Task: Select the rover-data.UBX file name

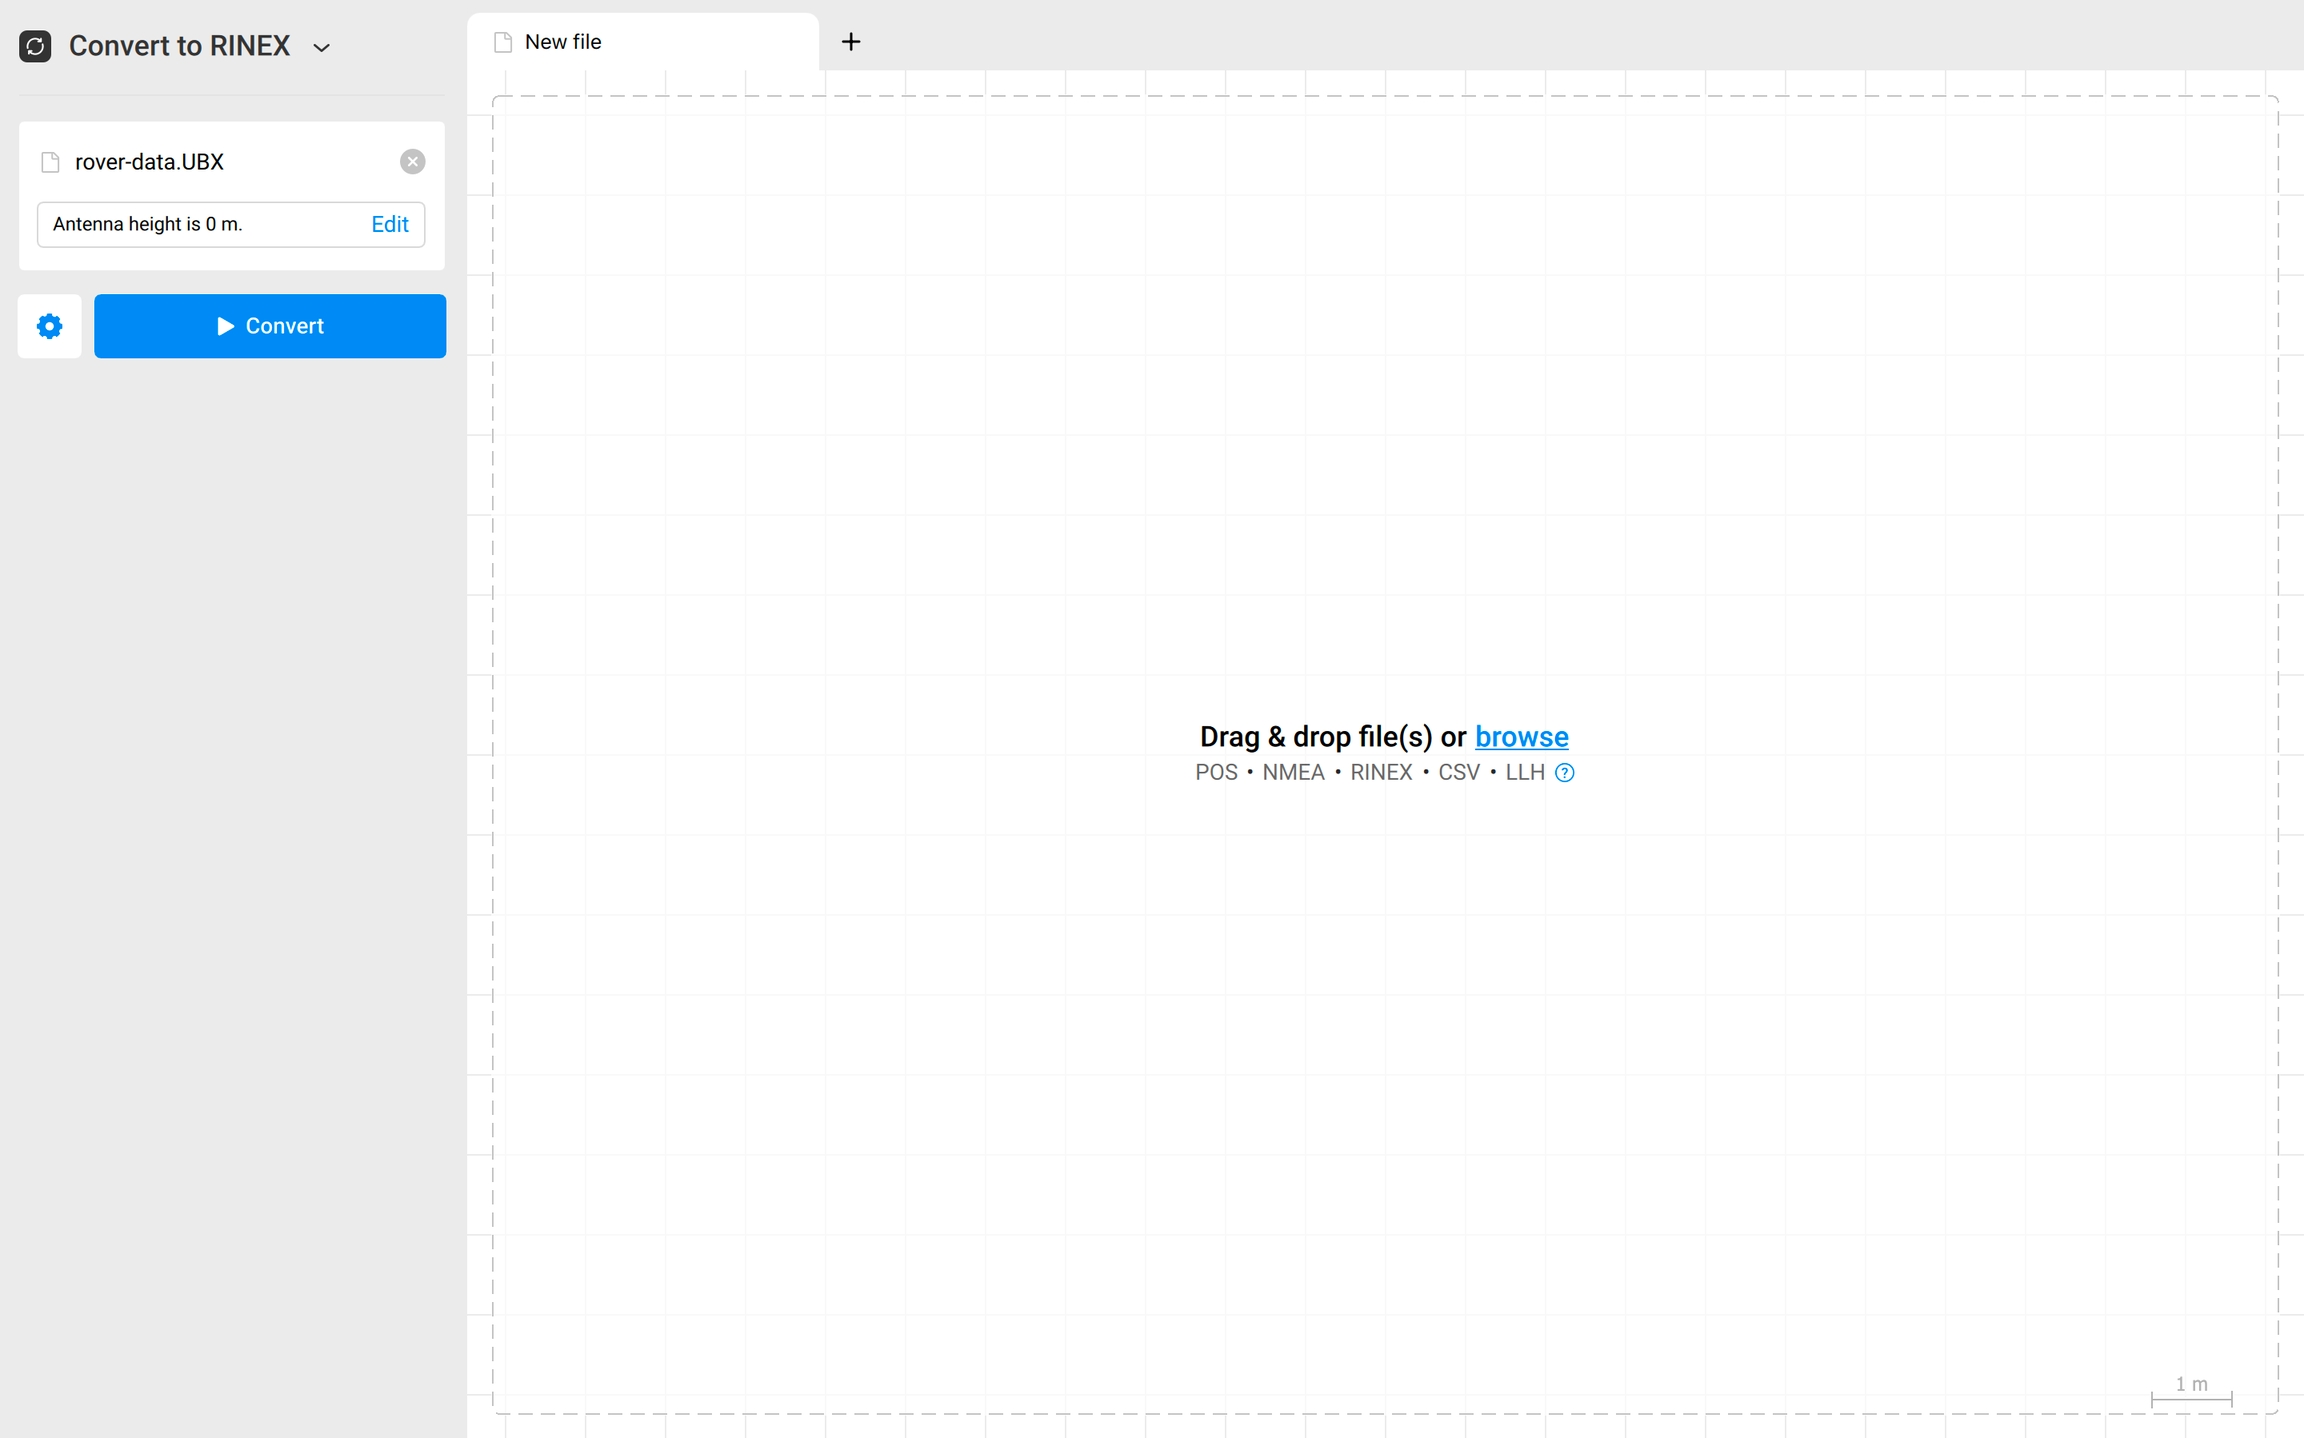Action: point(149,162)
